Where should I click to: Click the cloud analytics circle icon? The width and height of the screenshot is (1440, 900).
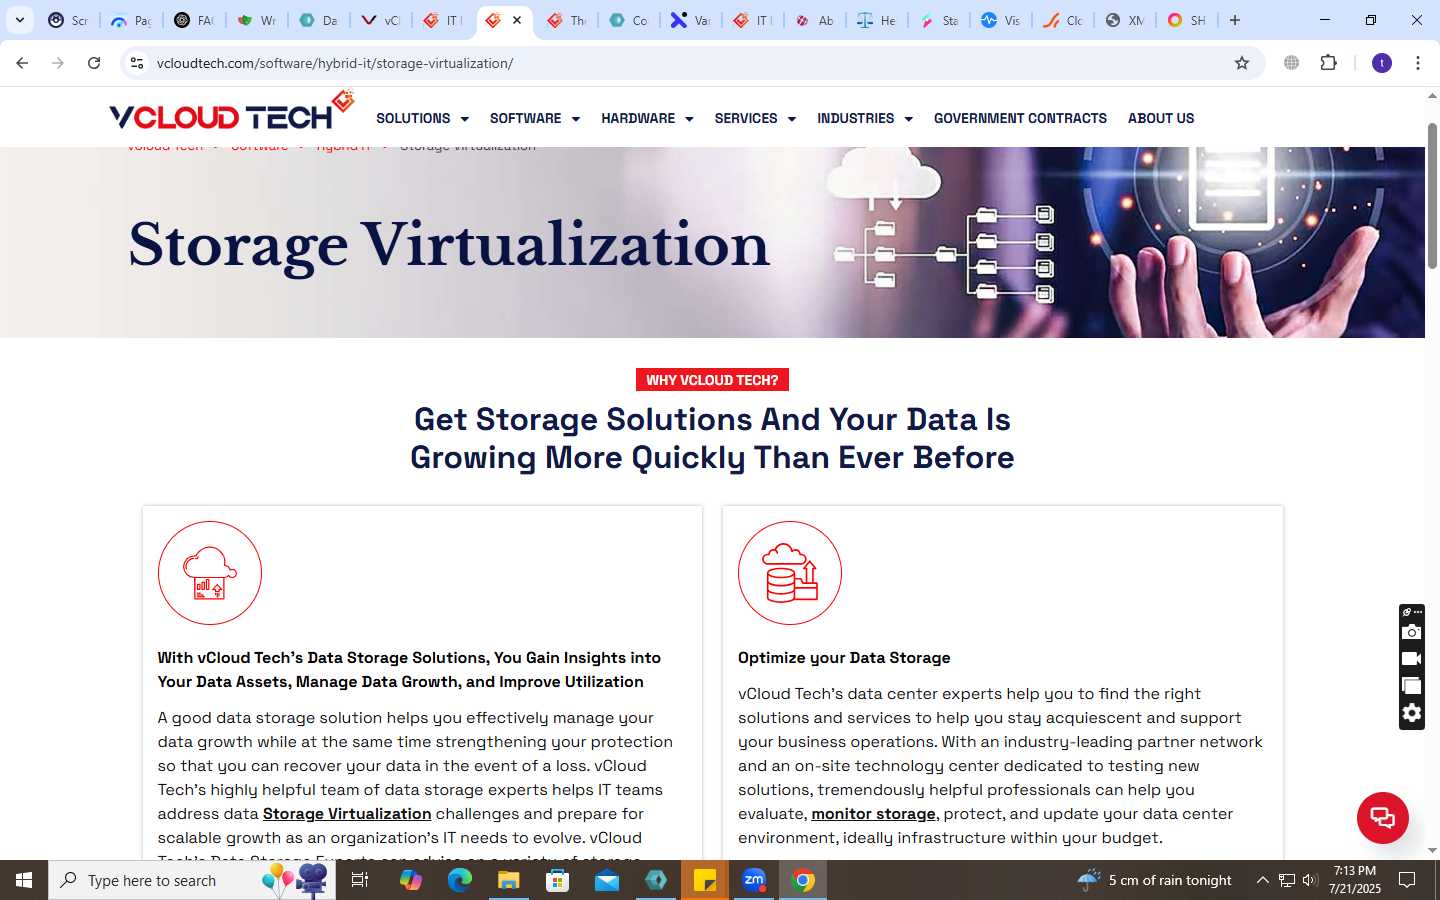point(210,573)
